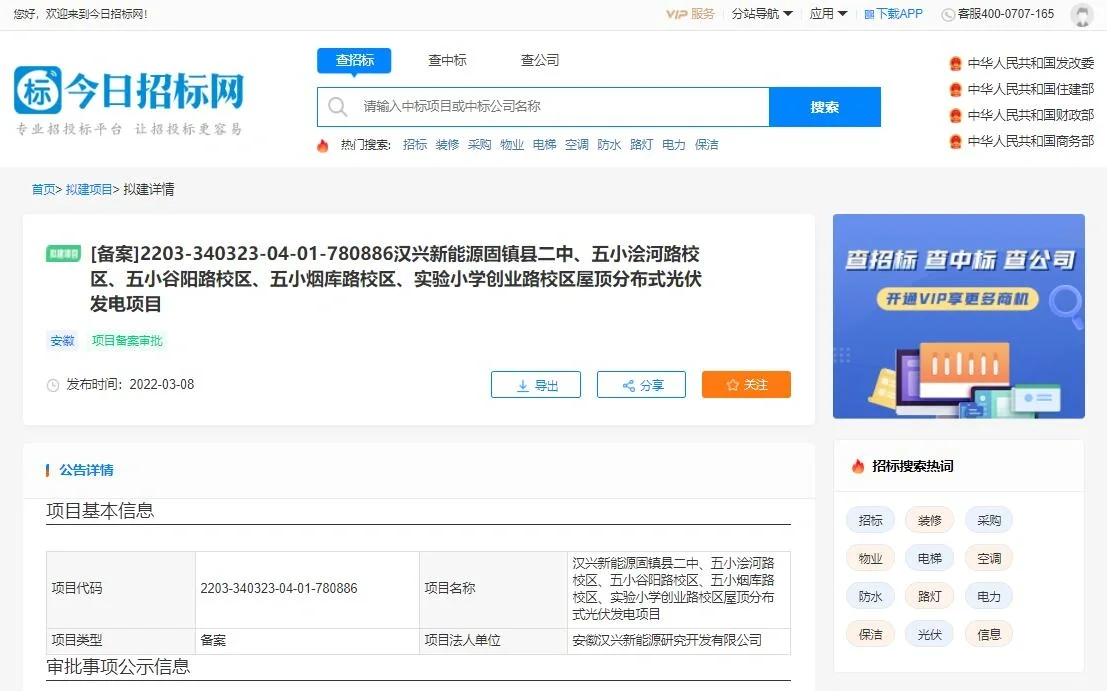Click the download arrow icon on 导出 button

pos(522,384)
